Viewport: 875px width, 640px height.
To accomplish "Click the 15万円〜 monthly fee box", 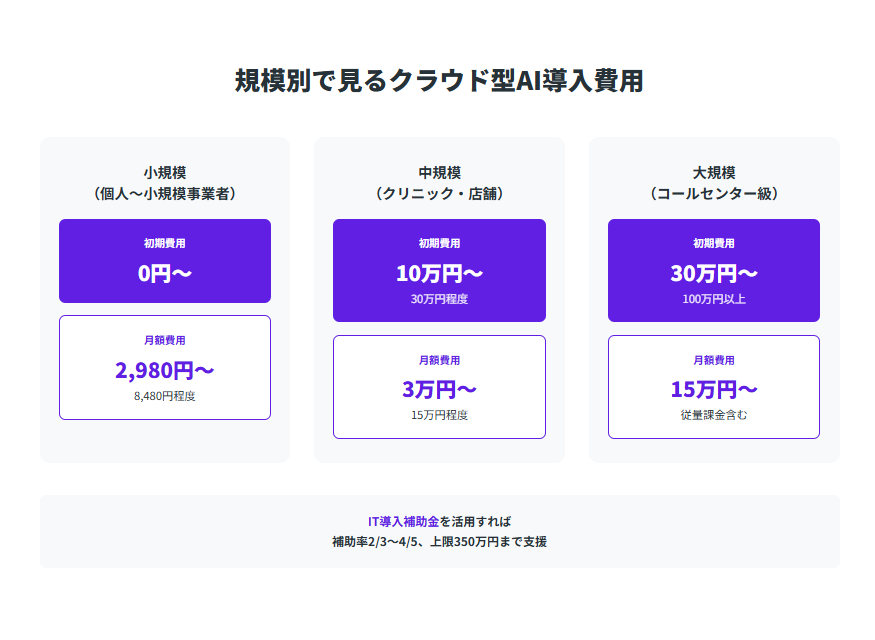I will [x=713, y=387].
